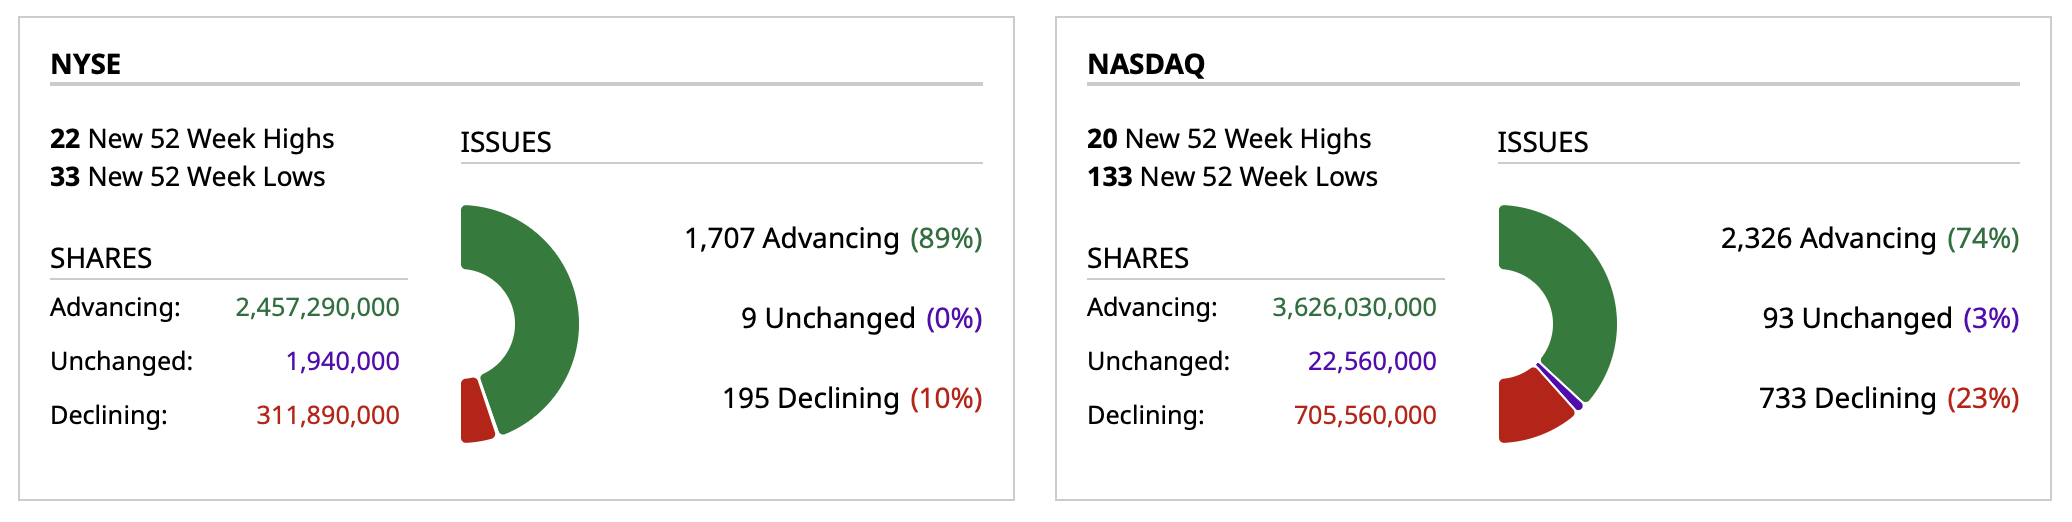Open NASDAQ 20 New 52 Week Highs
2072x522 pixels.
point(1229,139)
